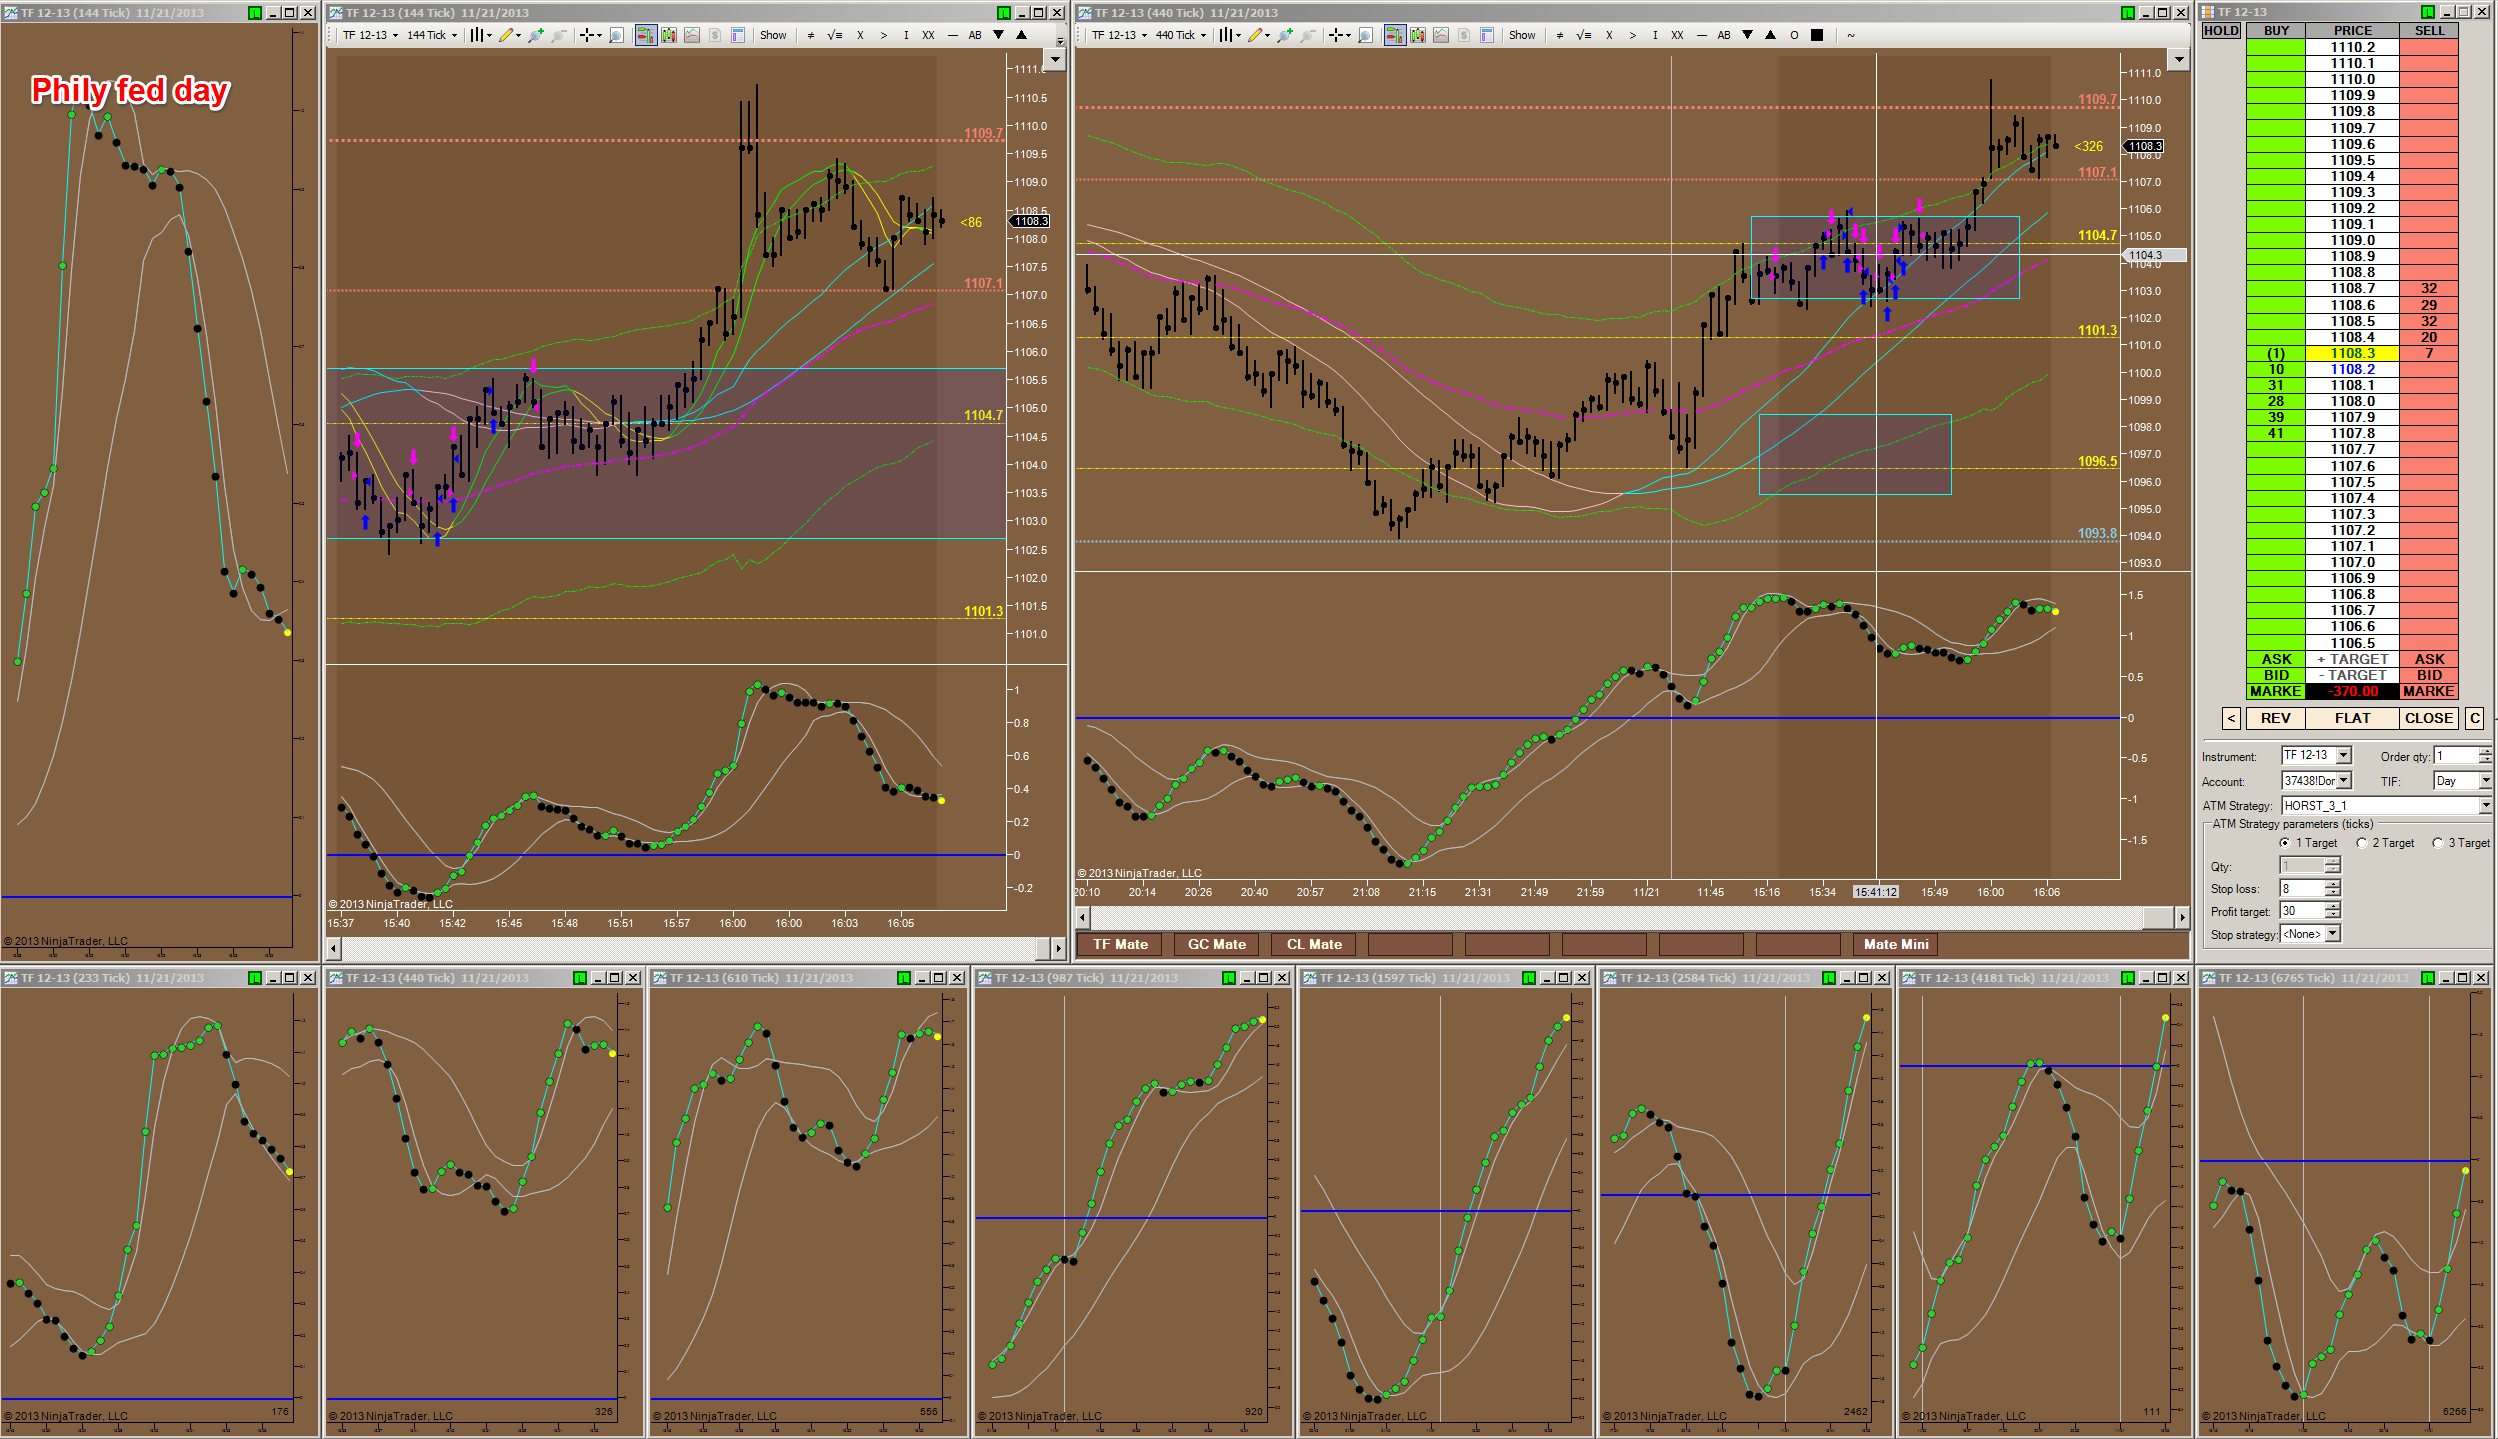2498x1439 pixels.
Task: Select pencil draw tool in large 440 Tick chart
Action: click(1257, 35)
